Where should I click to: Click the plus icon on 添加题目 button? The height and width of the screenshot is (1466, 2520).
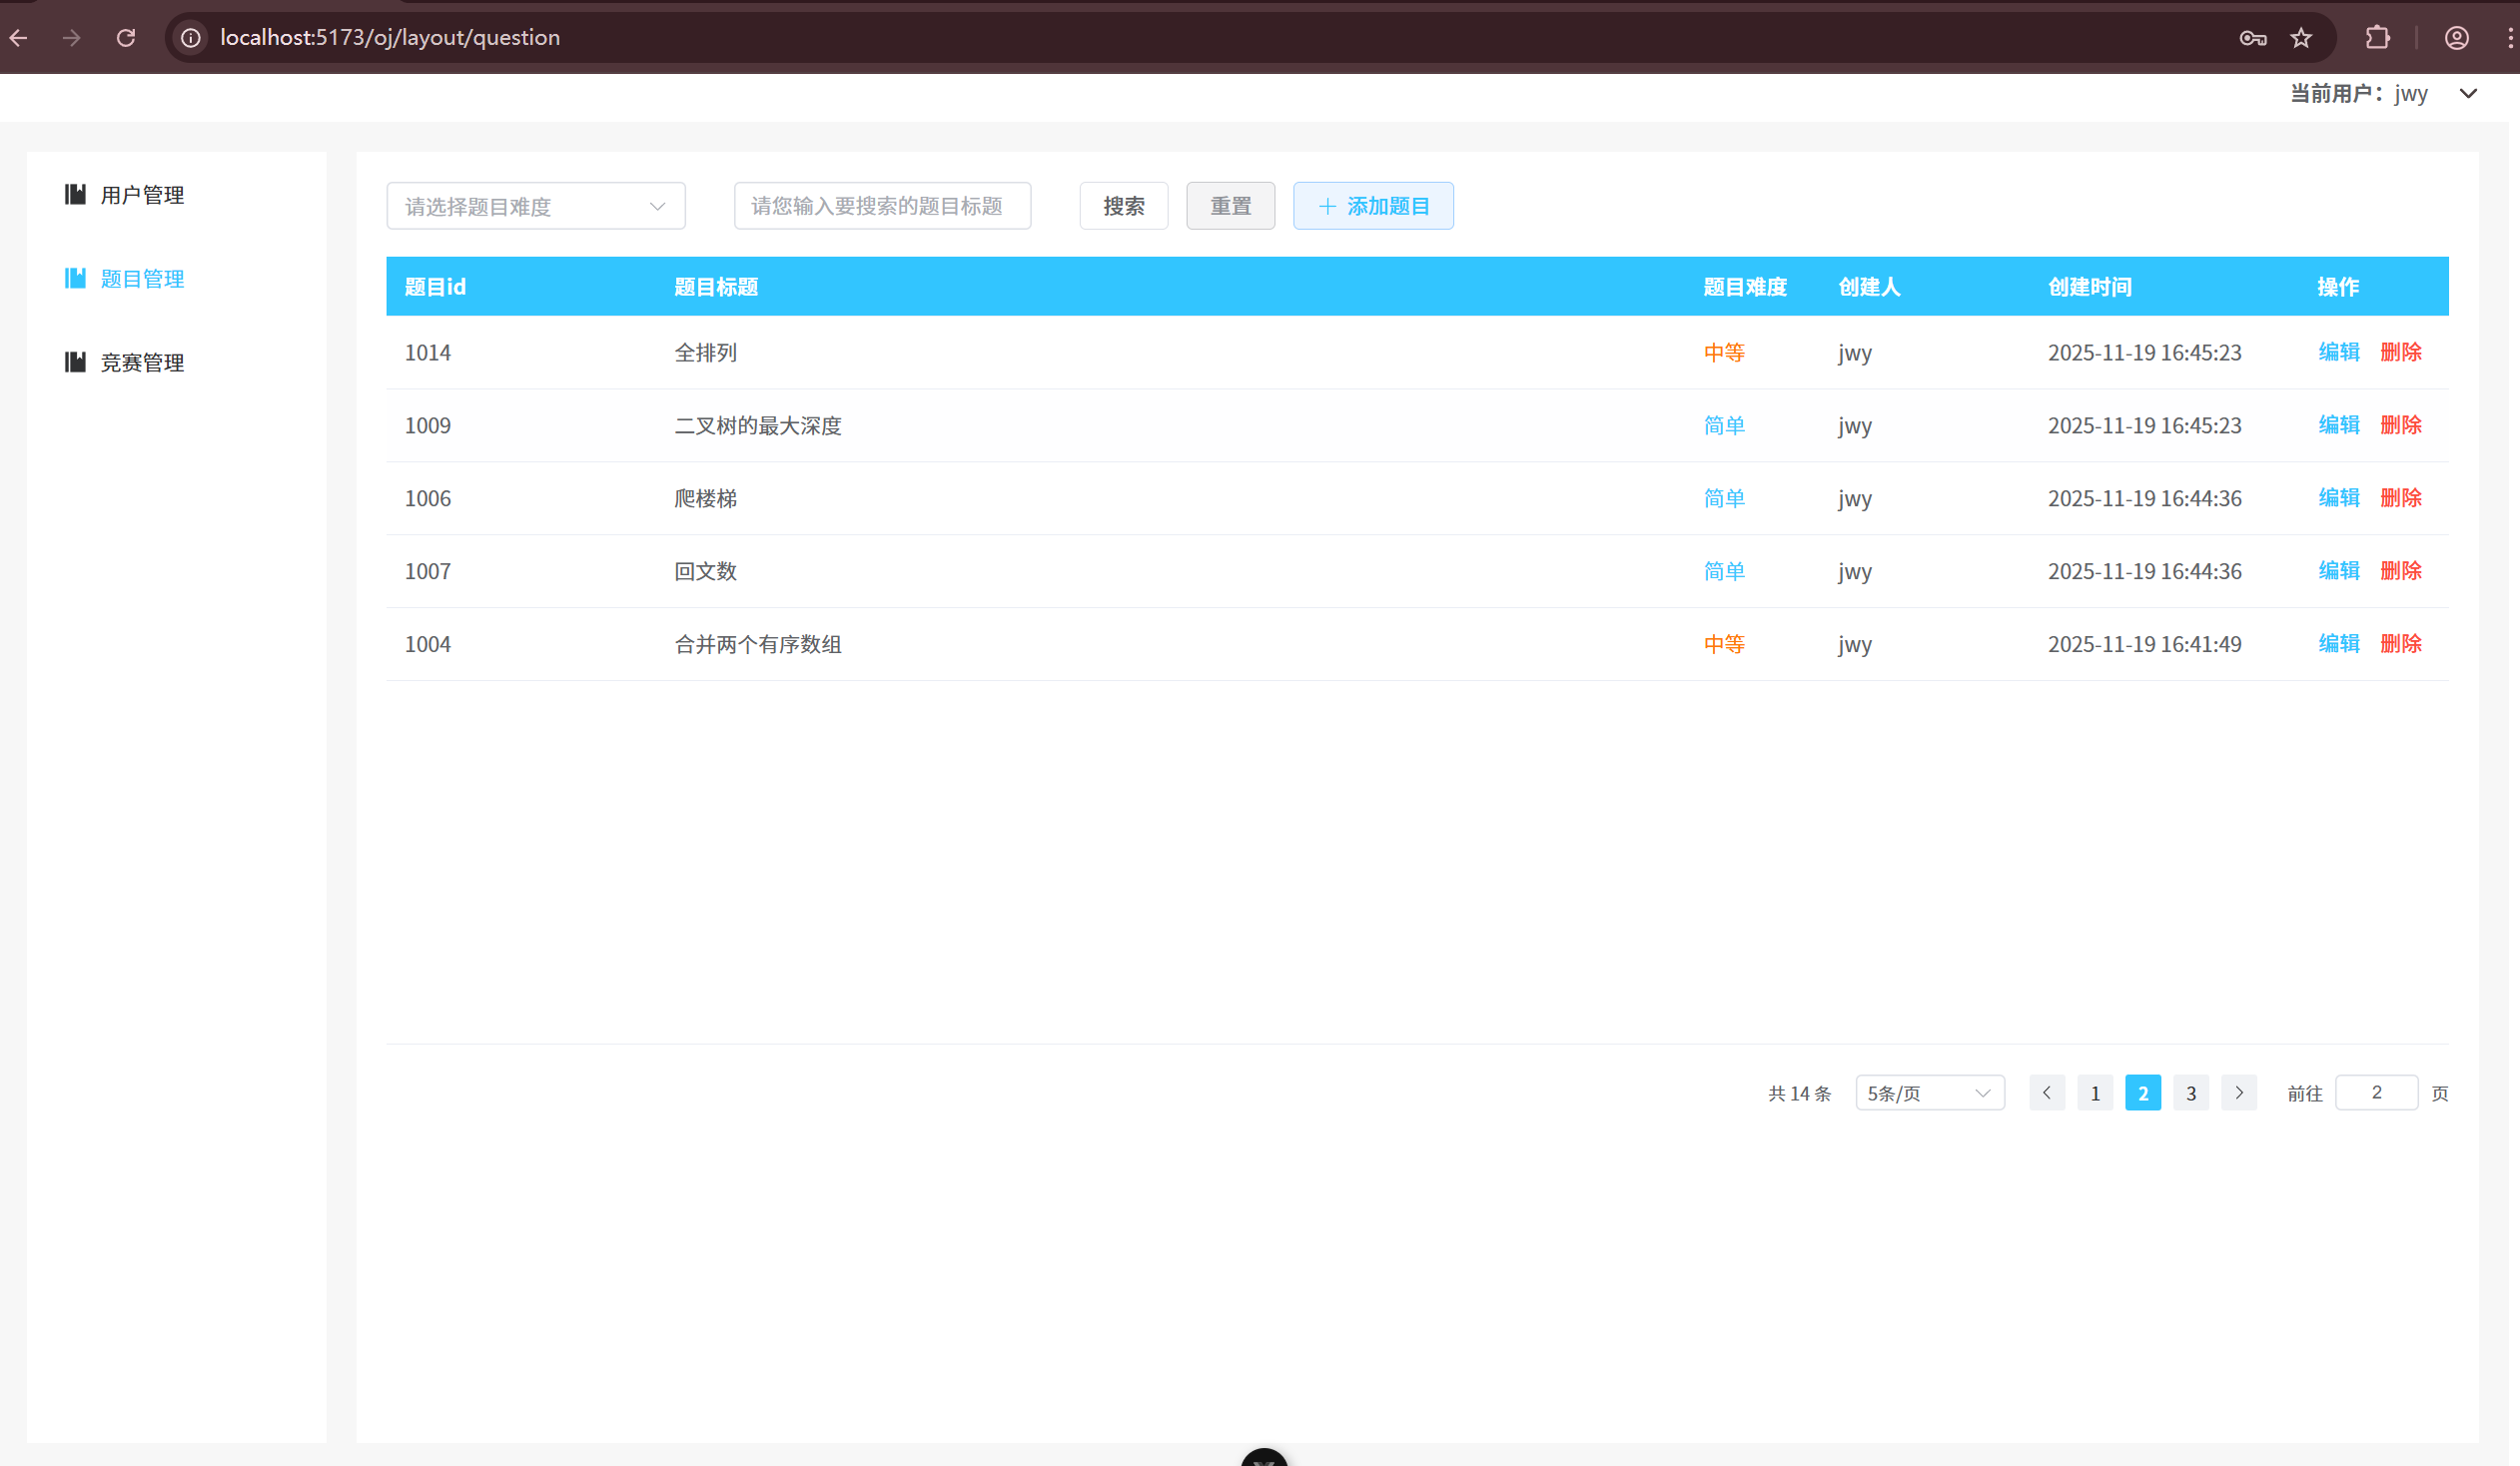coord(1327,205)
